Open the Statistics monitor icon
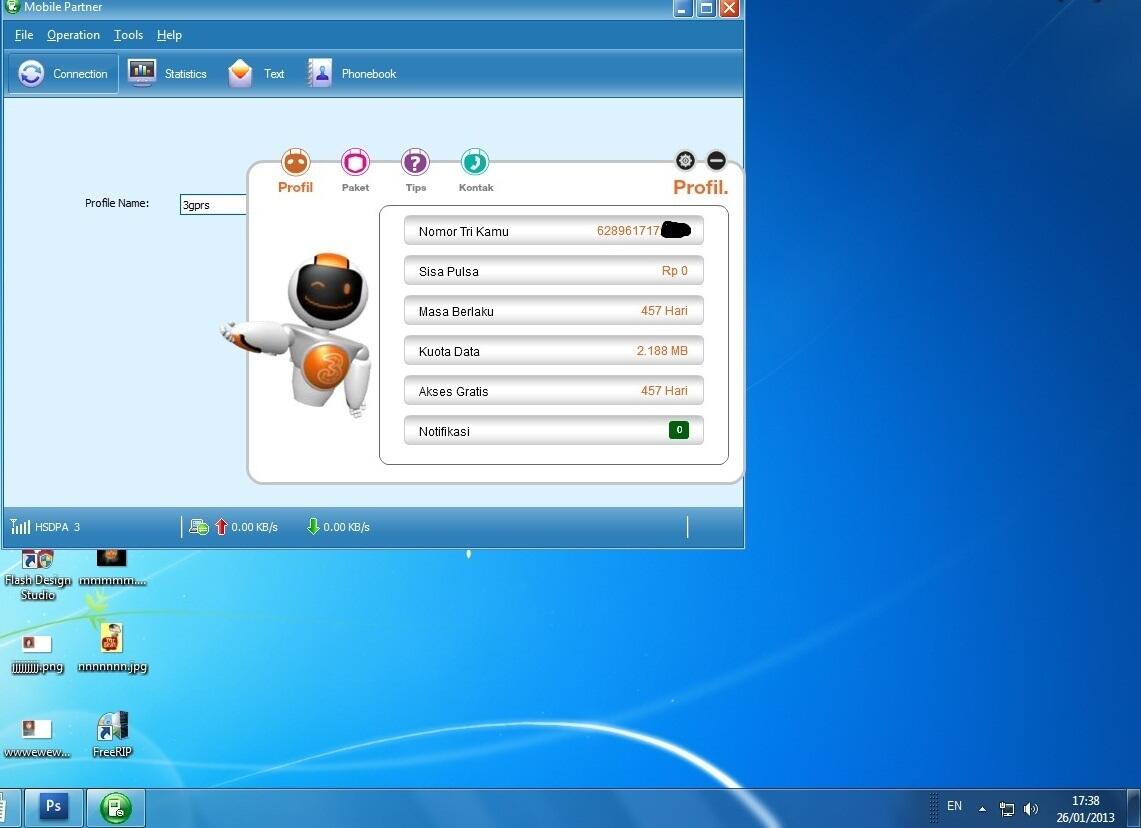 coord(141,73)
